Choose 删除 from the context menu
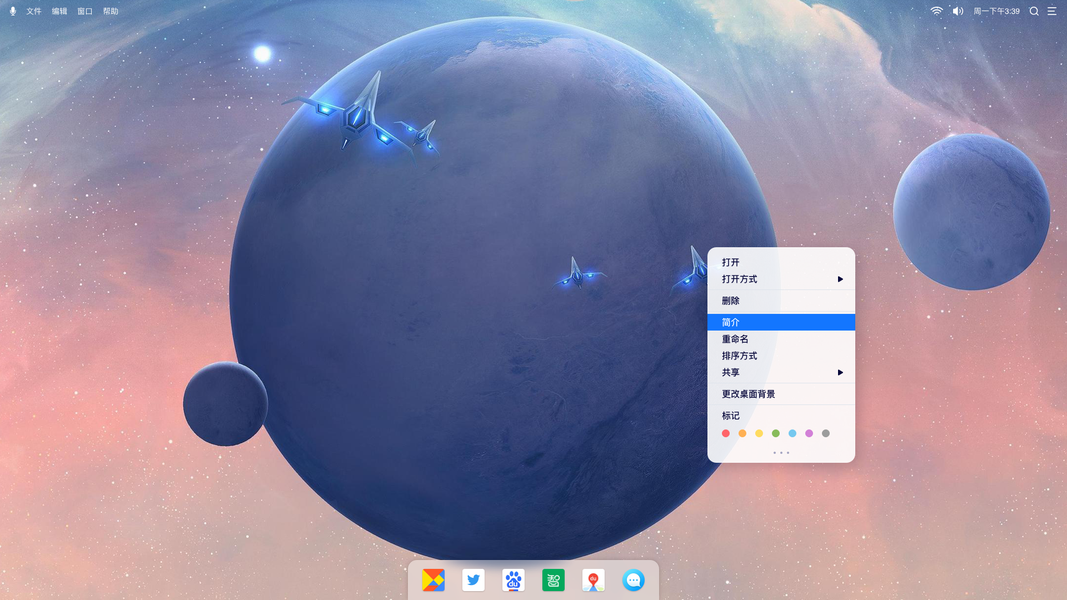 781,300
